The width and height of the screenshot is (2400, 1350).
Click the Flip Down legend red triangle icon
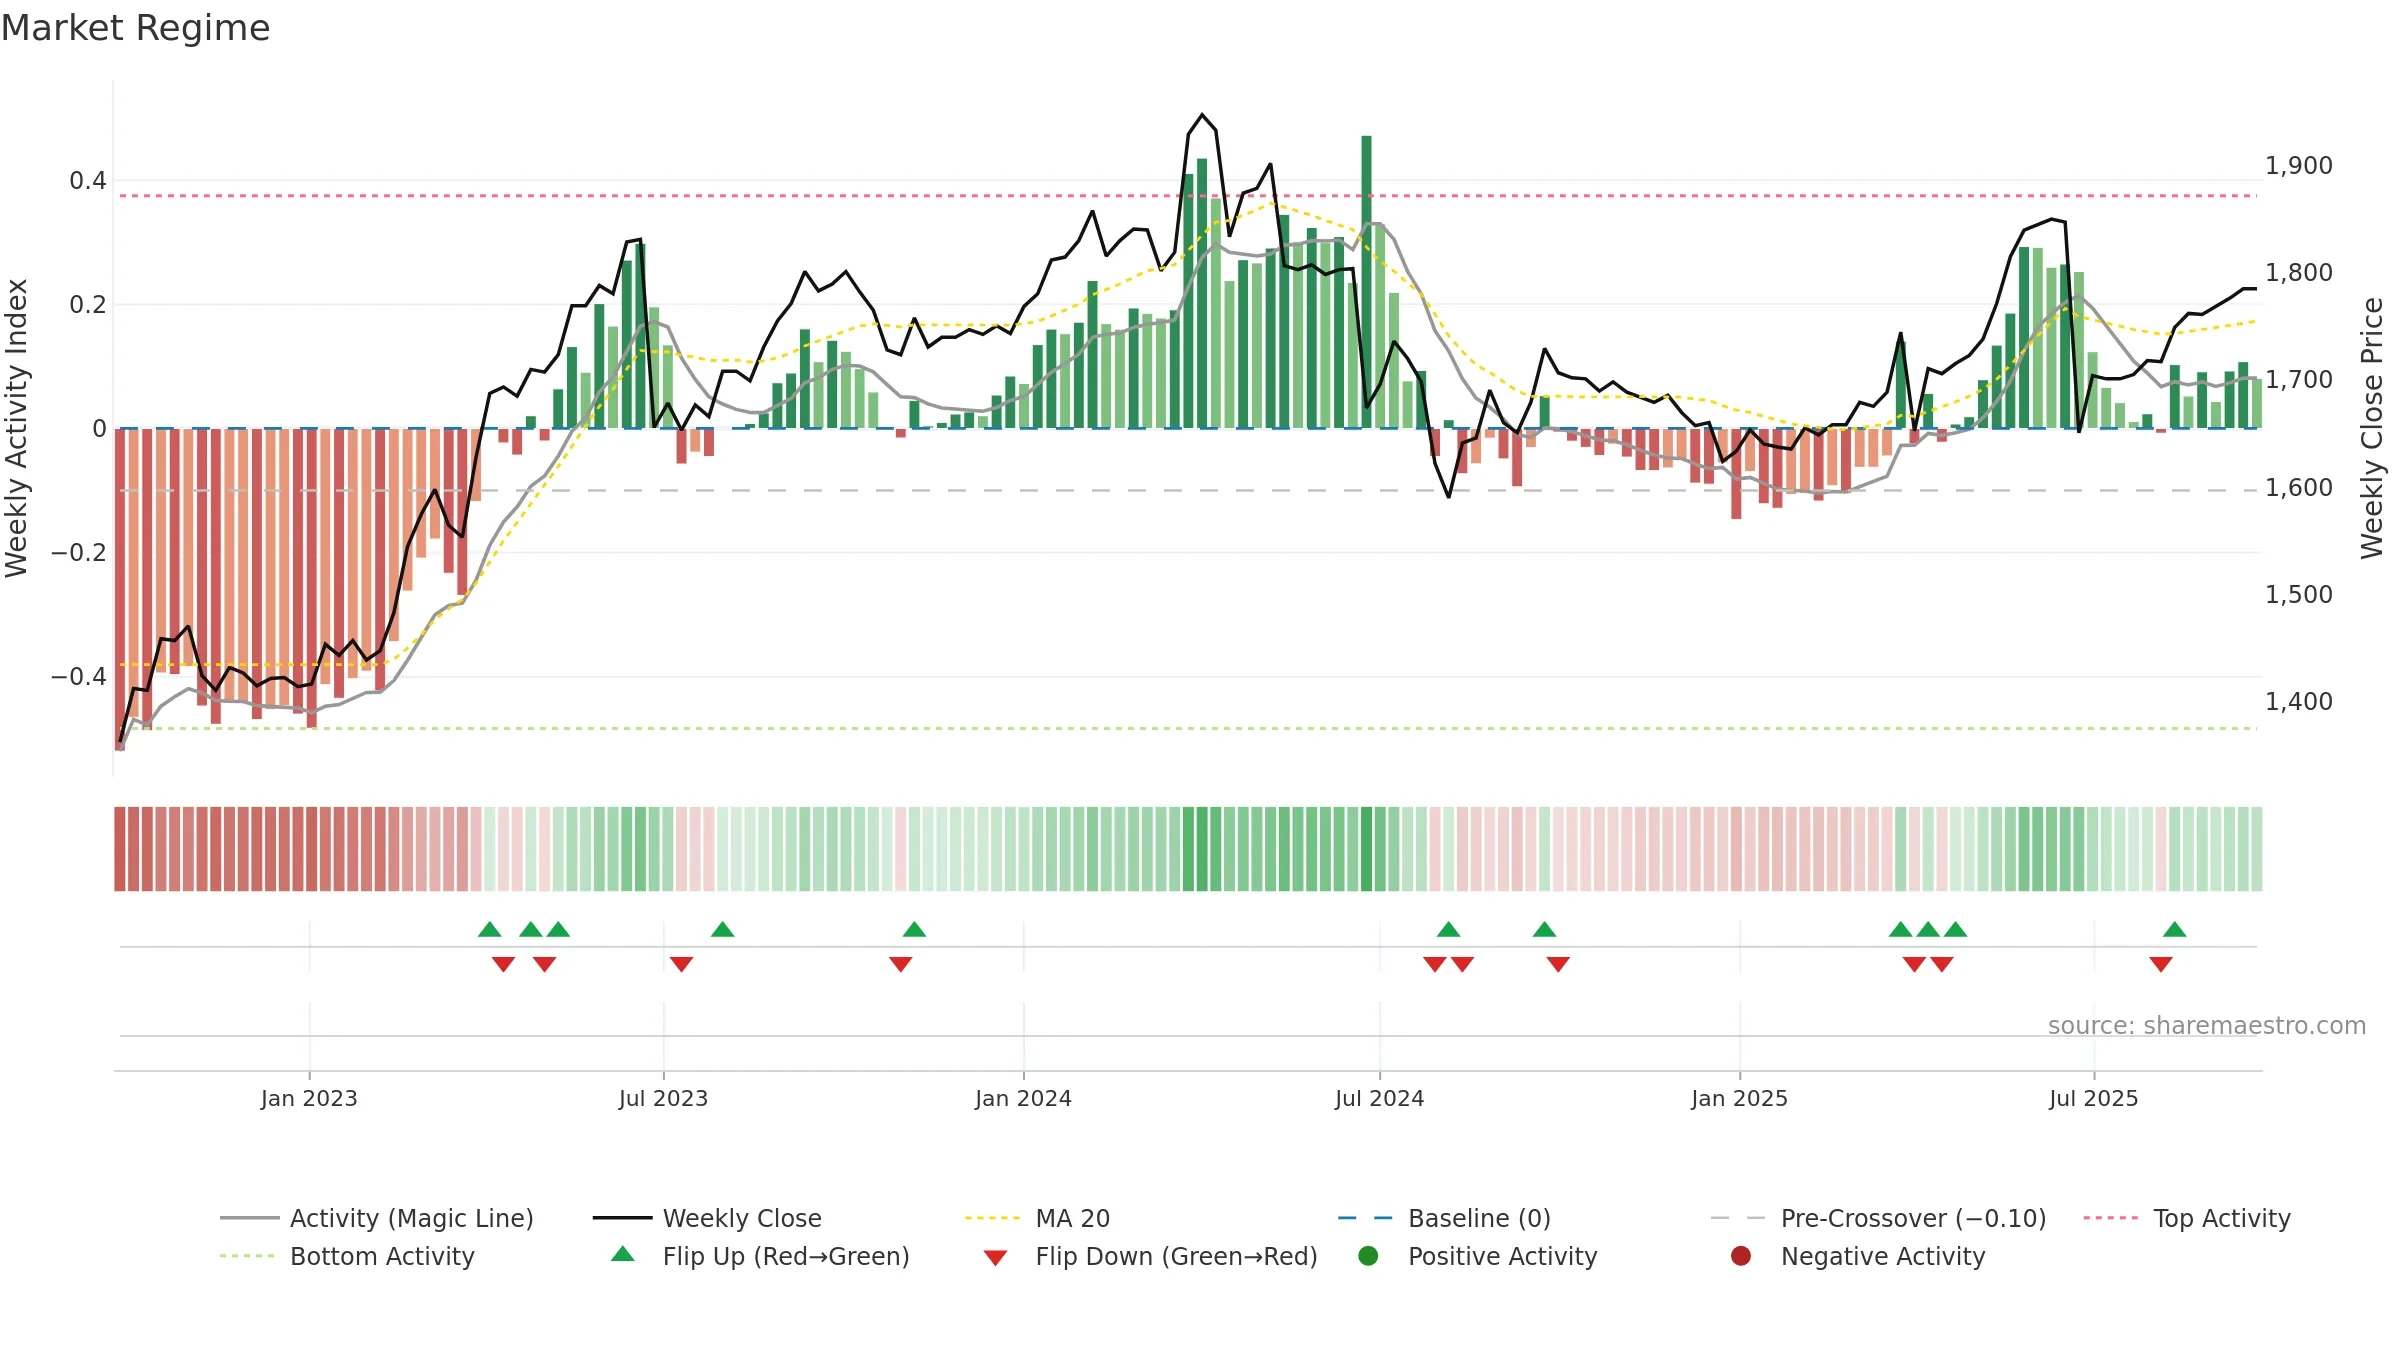tap(995, 1258)
